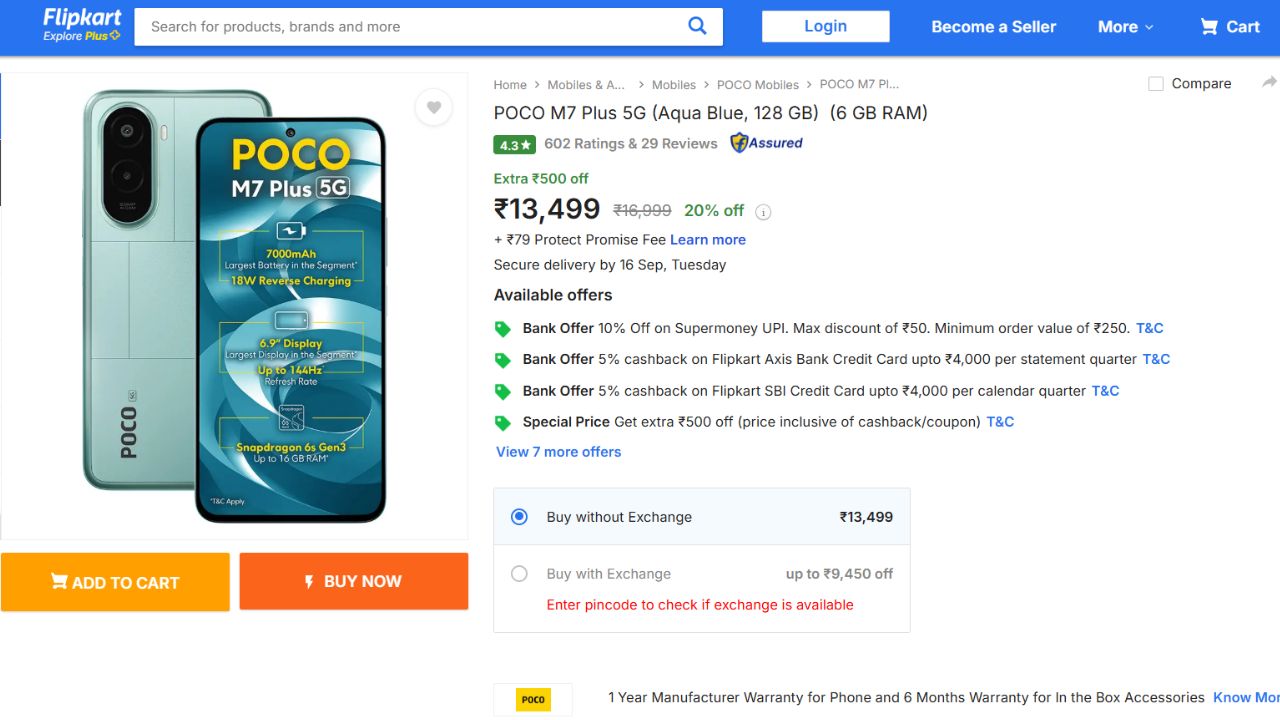
Task: Click the up to ₹9,450 off text
Action: (839, 574)
